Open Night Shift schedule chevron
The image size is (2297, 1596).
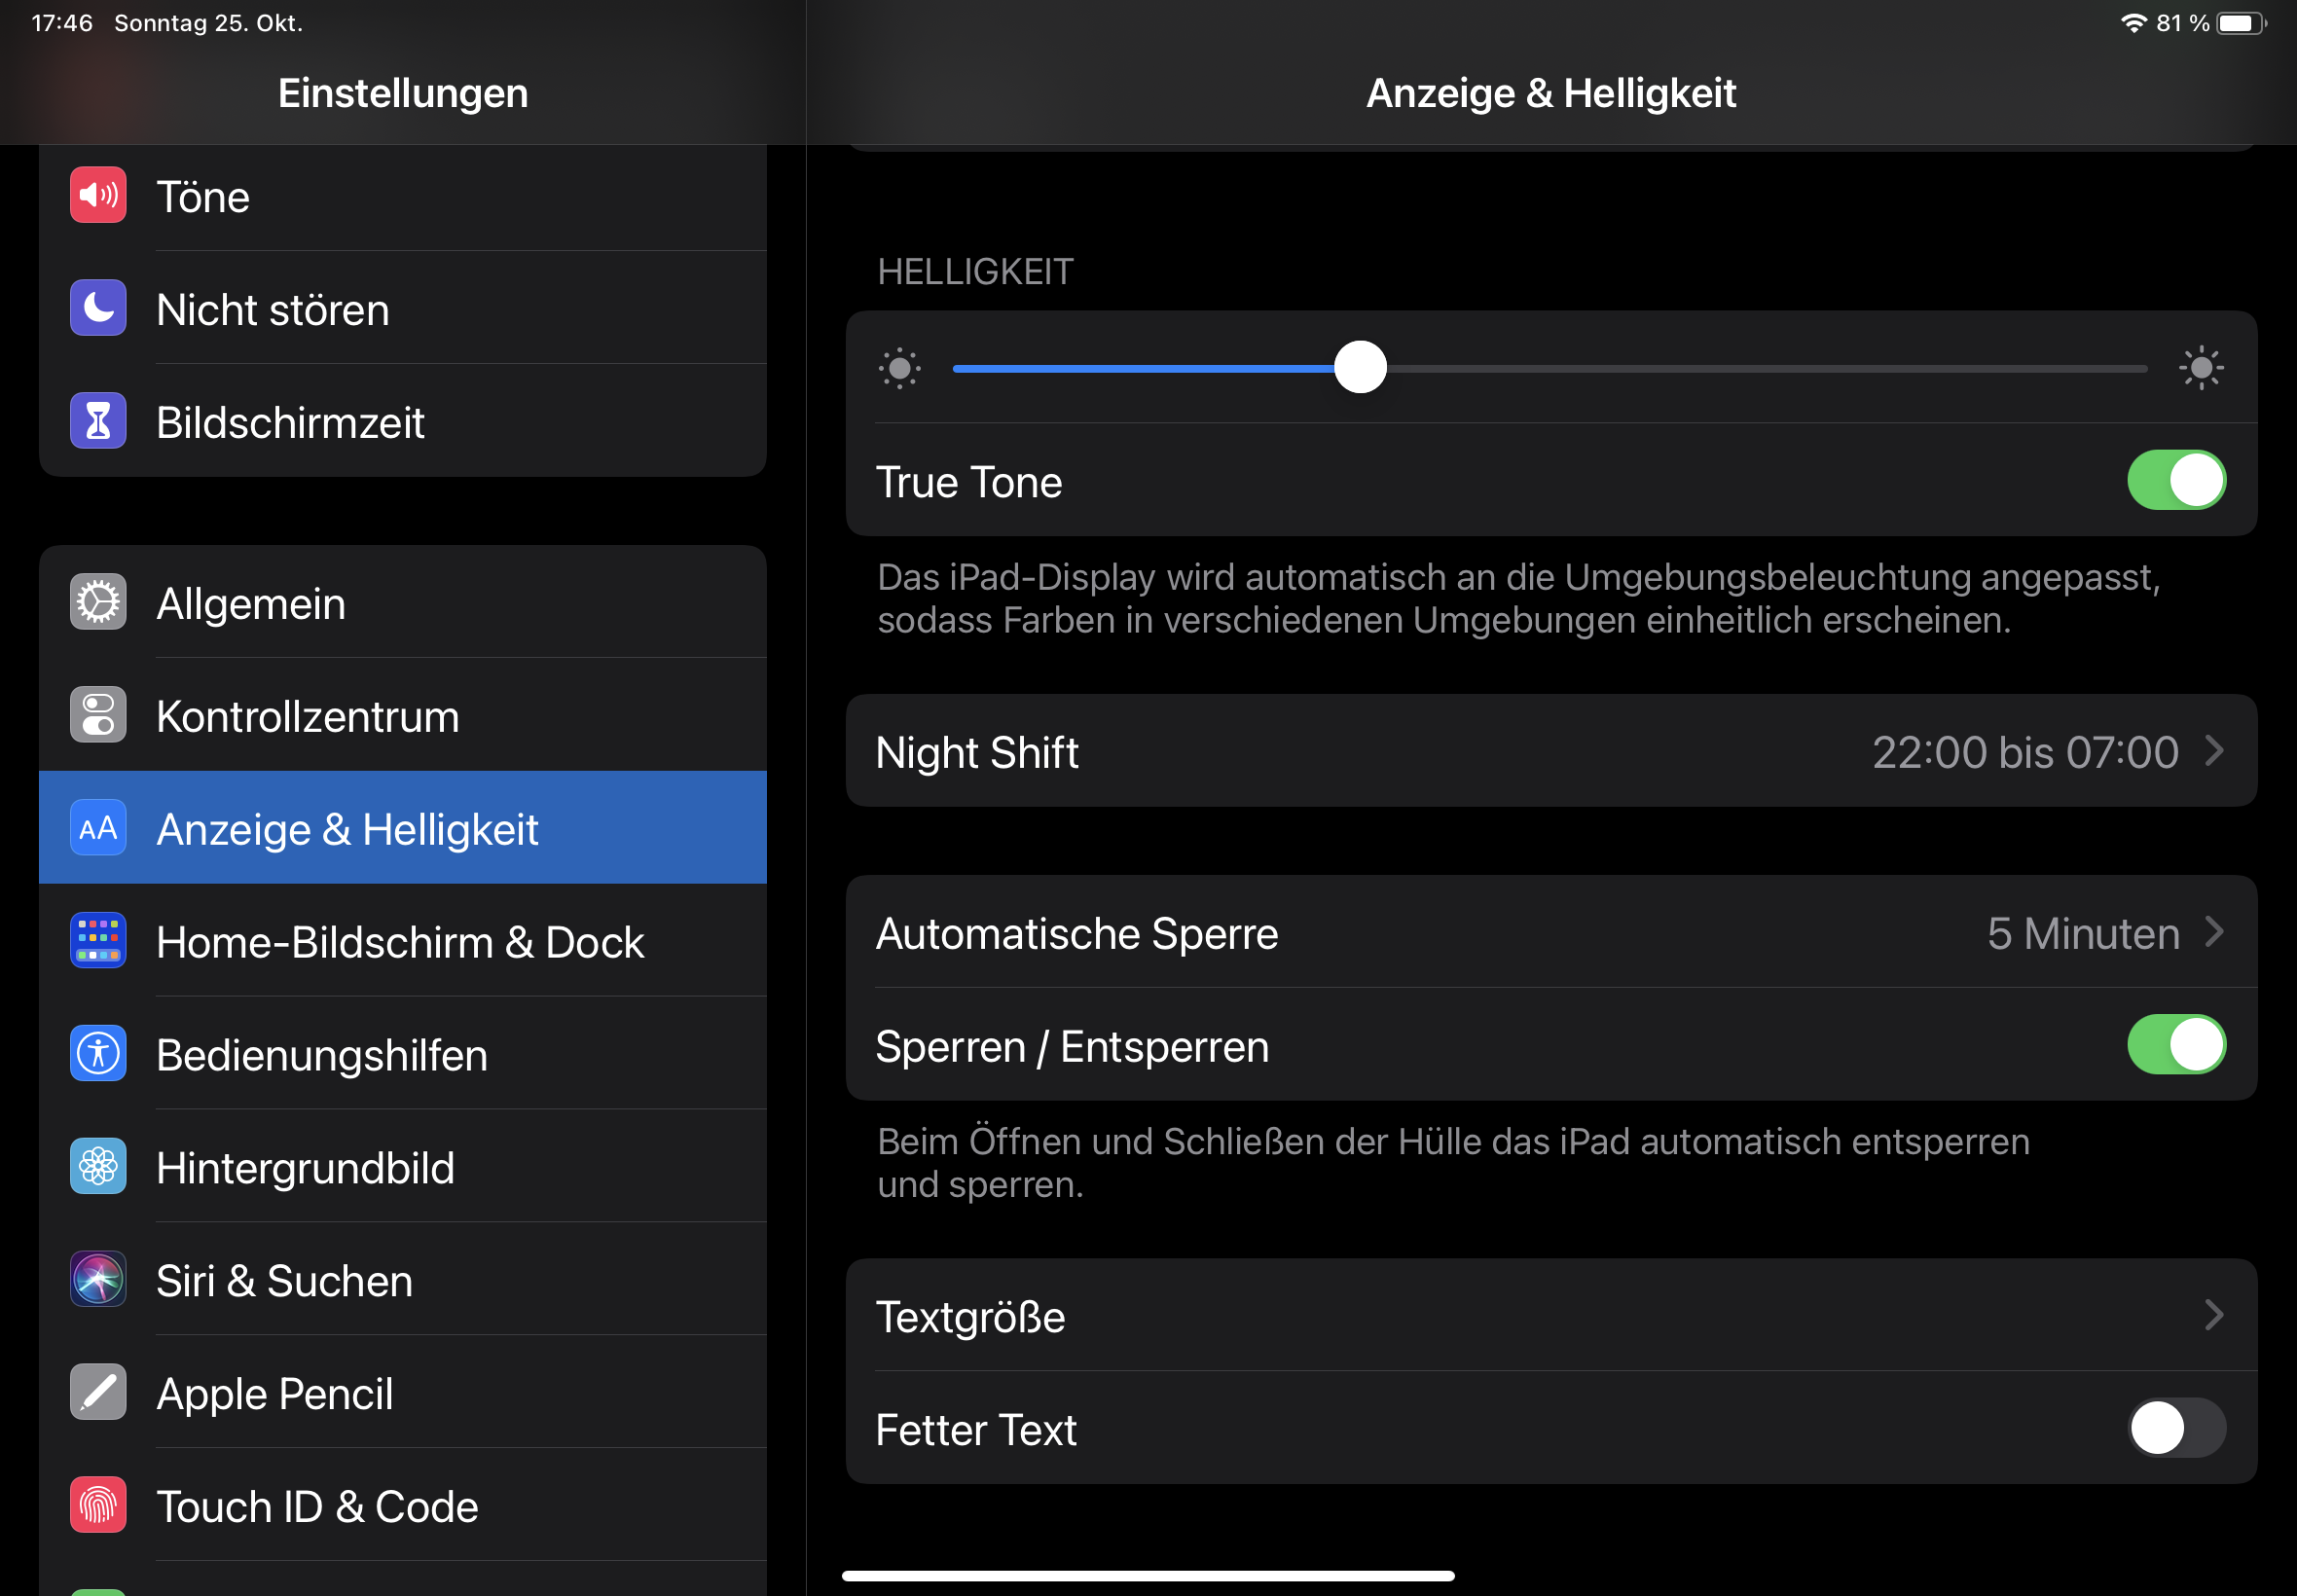[2213, 751]
